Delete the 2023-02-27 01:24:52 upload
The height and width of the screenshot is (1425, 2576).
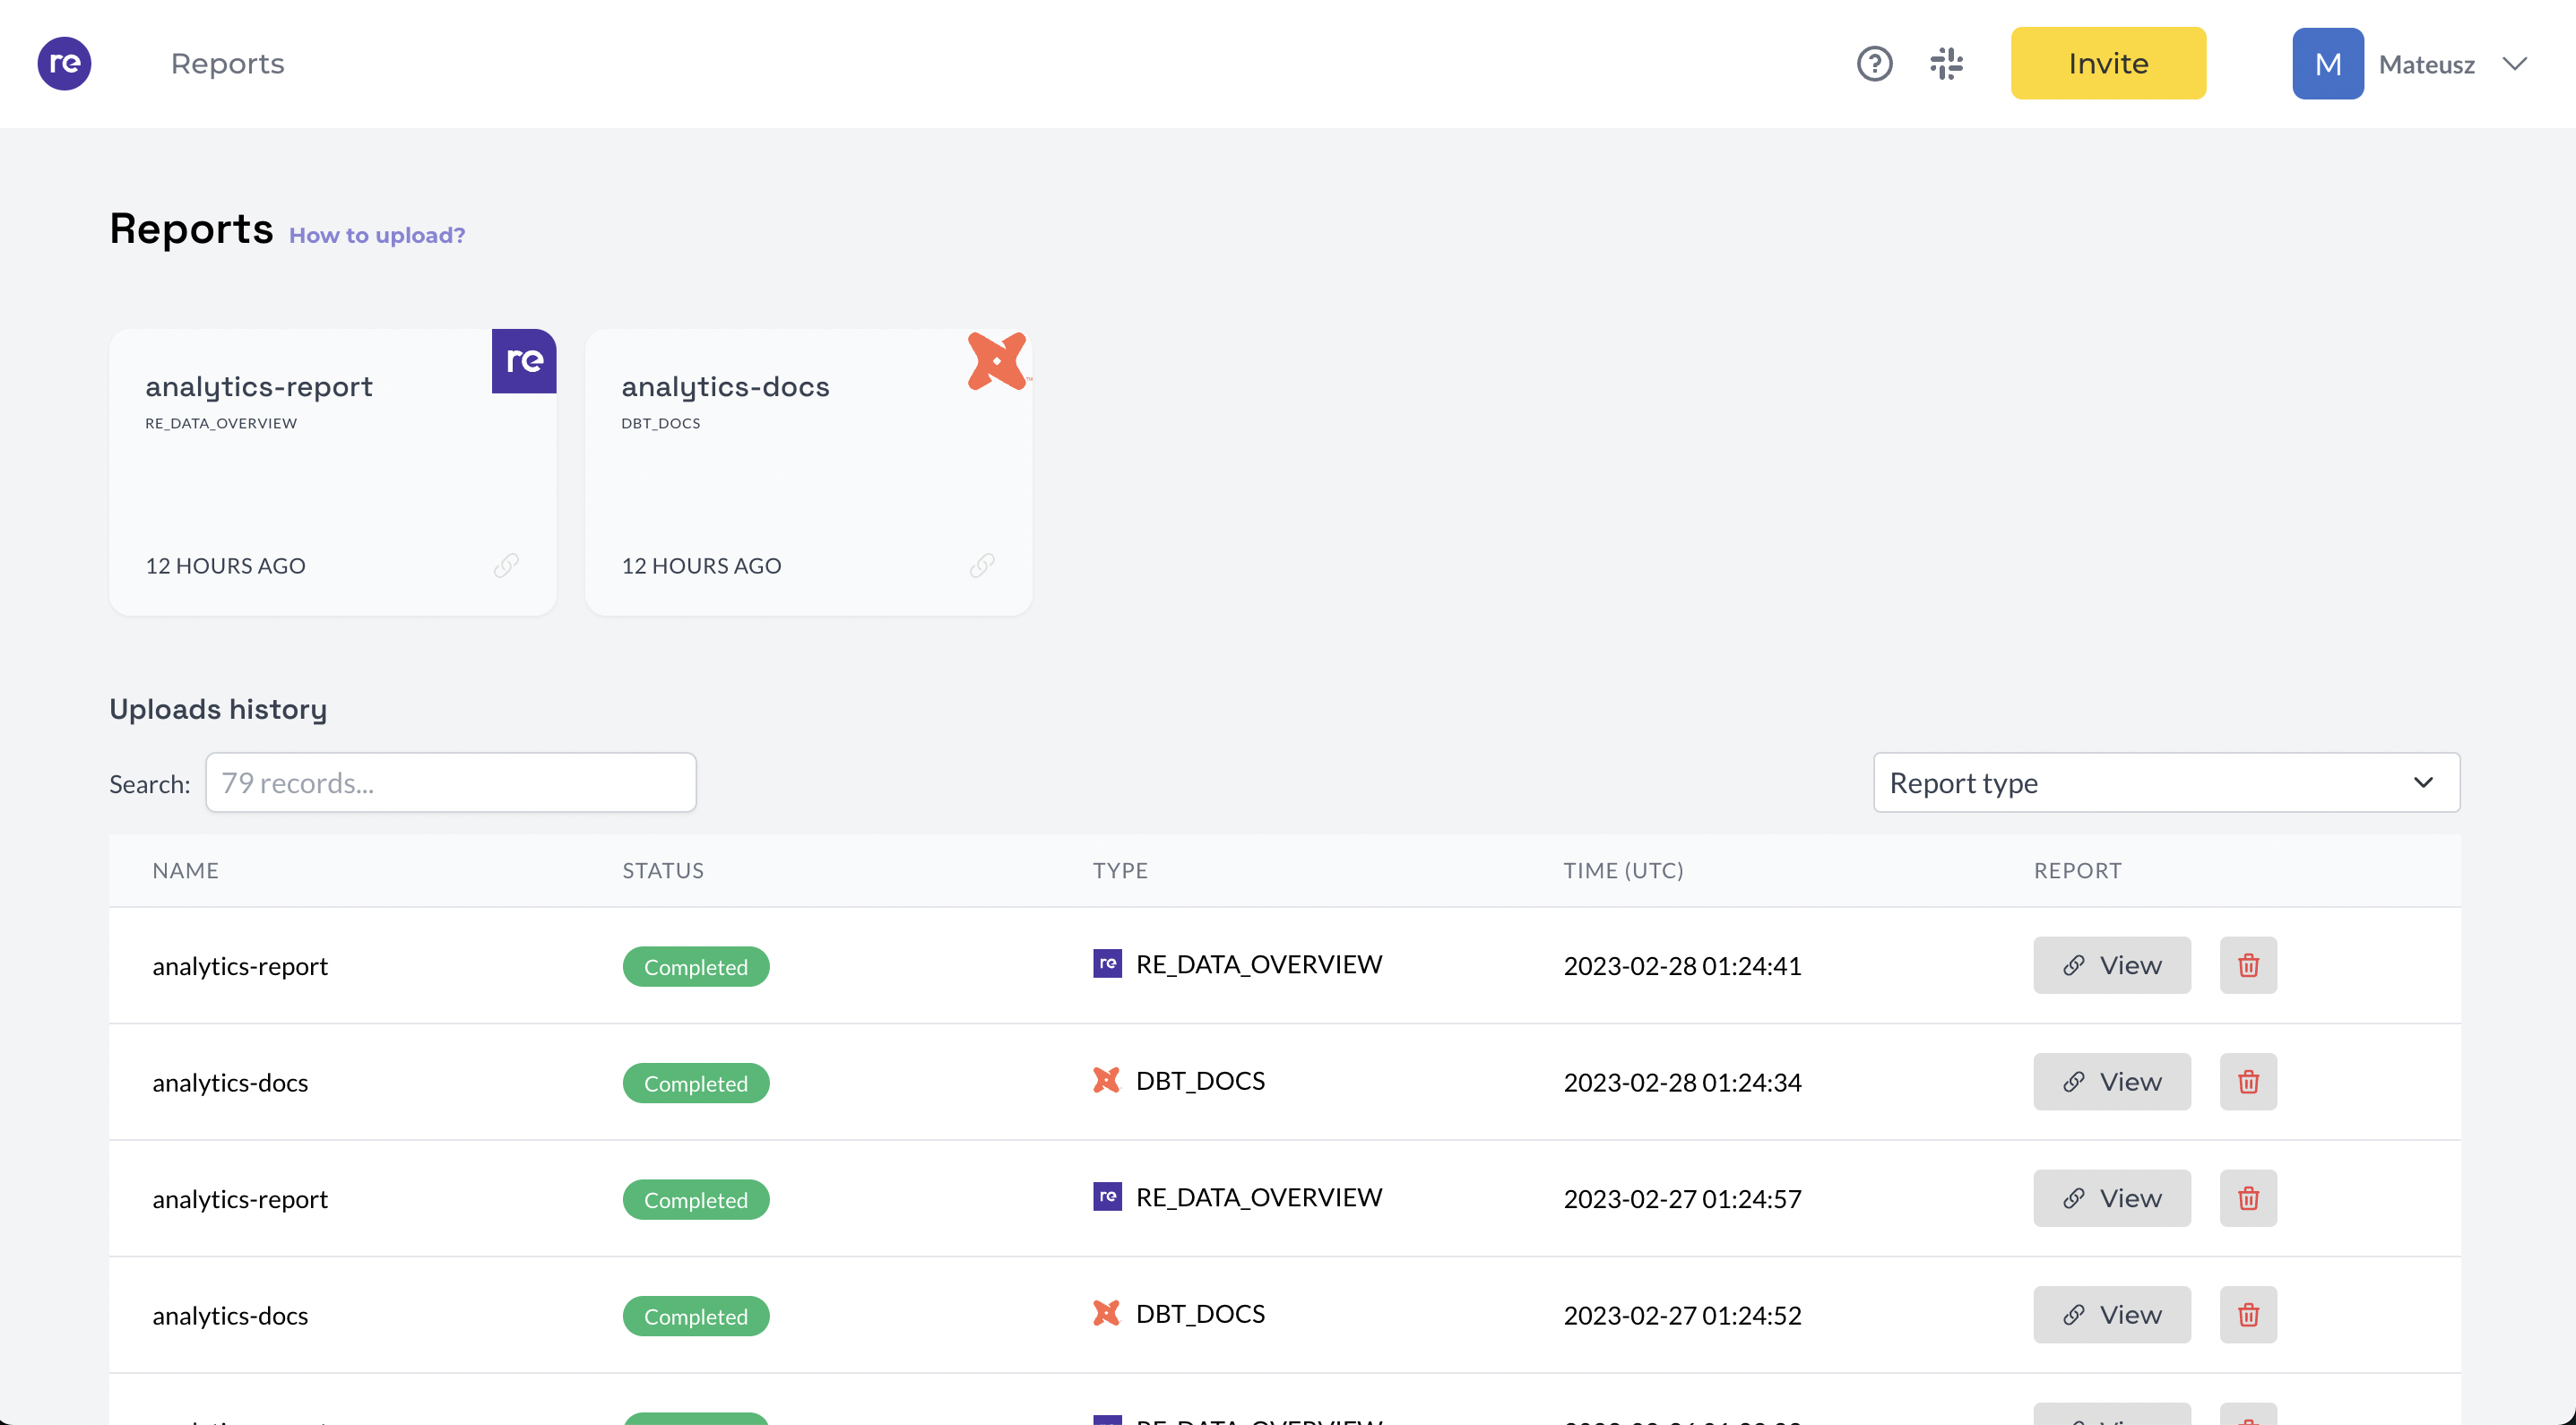pyautogui.click(x=2248, y=1314)
